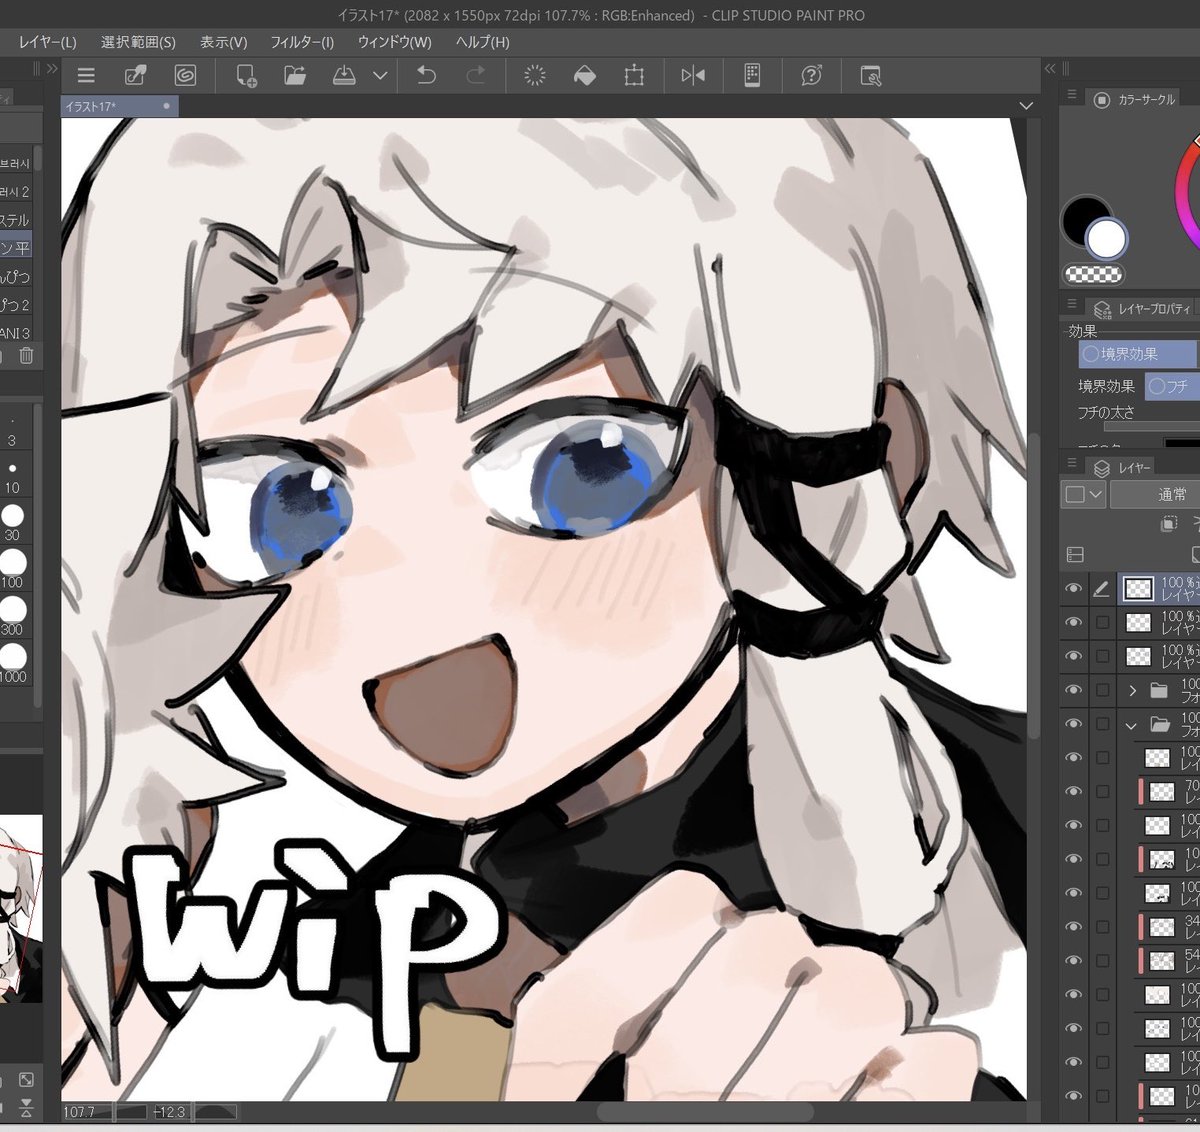Click the fill bucket icon
Screen dimensions: 1200x1132
pyautogui.click(x=585, y=76)
